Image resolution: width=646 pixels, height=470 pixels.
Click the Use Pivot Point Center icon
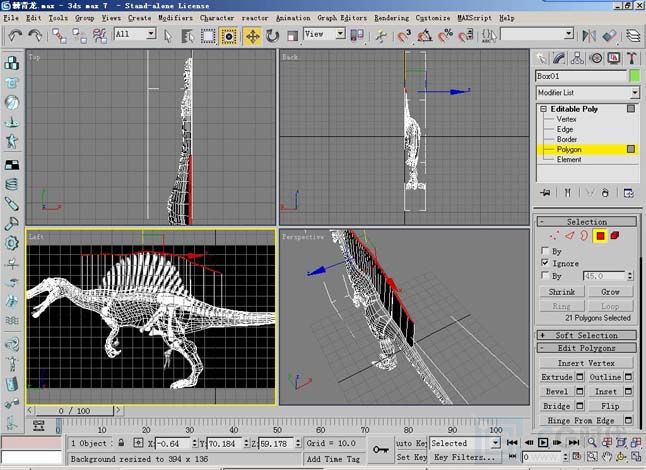coord(357,35)
